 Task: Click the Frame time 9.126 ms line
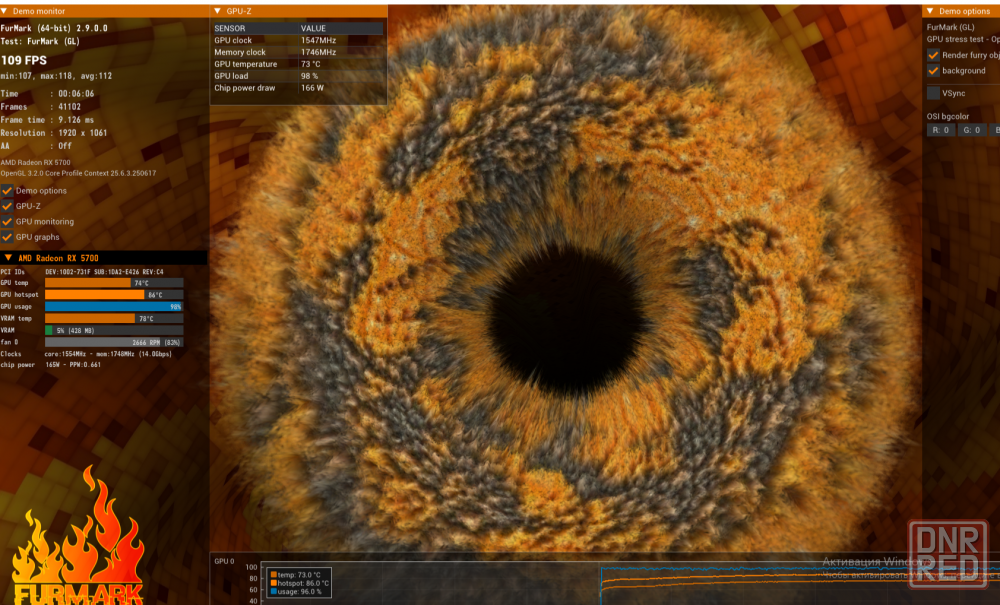[x=47, y=120]
